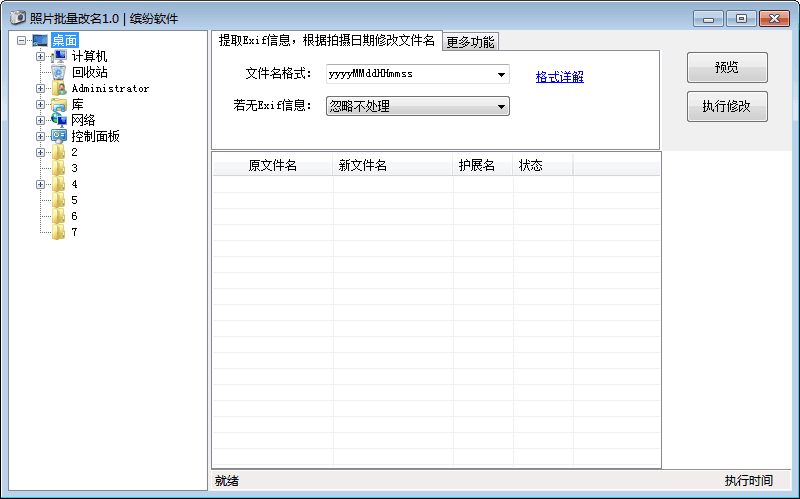Expand folder 4 in the tree
The height and width of the screenshot is (499, 800).
coord(41,184)
